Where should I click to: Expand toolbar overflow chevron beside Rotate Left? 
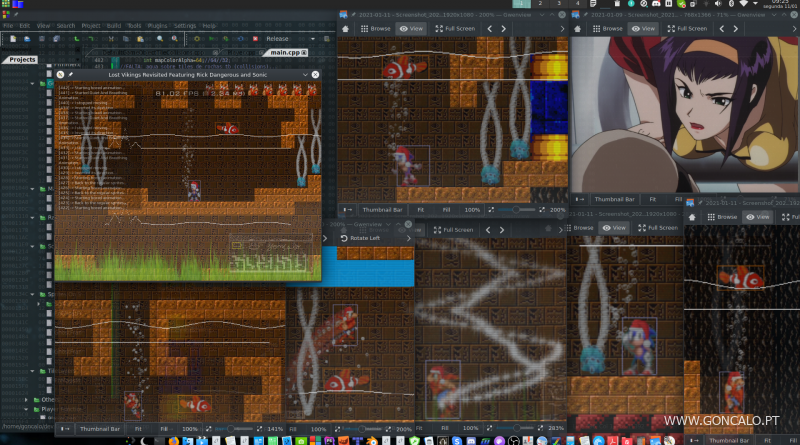click(408, 238)
